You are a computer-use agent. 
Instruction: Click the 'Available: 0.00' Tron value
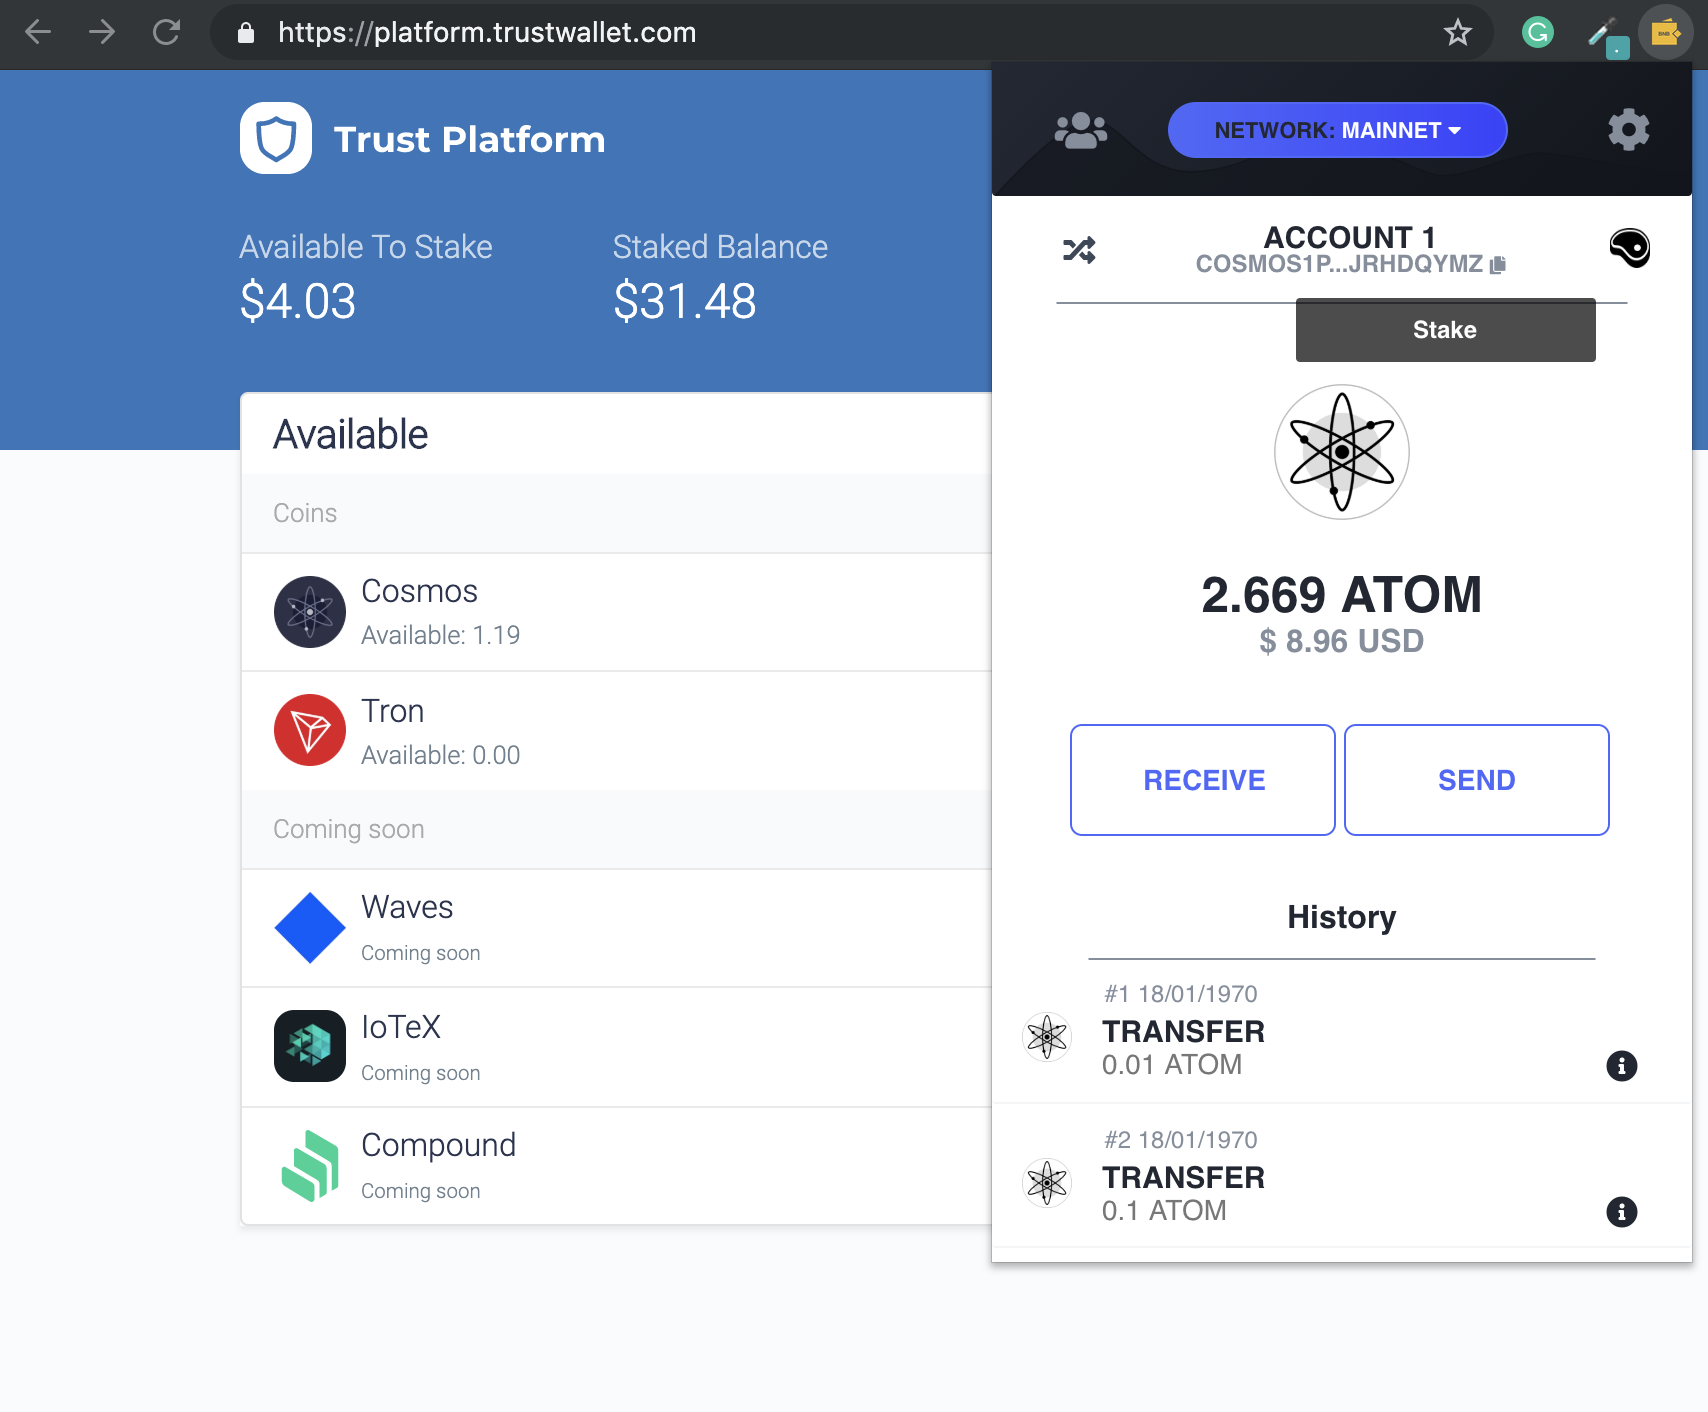point(441,755)
